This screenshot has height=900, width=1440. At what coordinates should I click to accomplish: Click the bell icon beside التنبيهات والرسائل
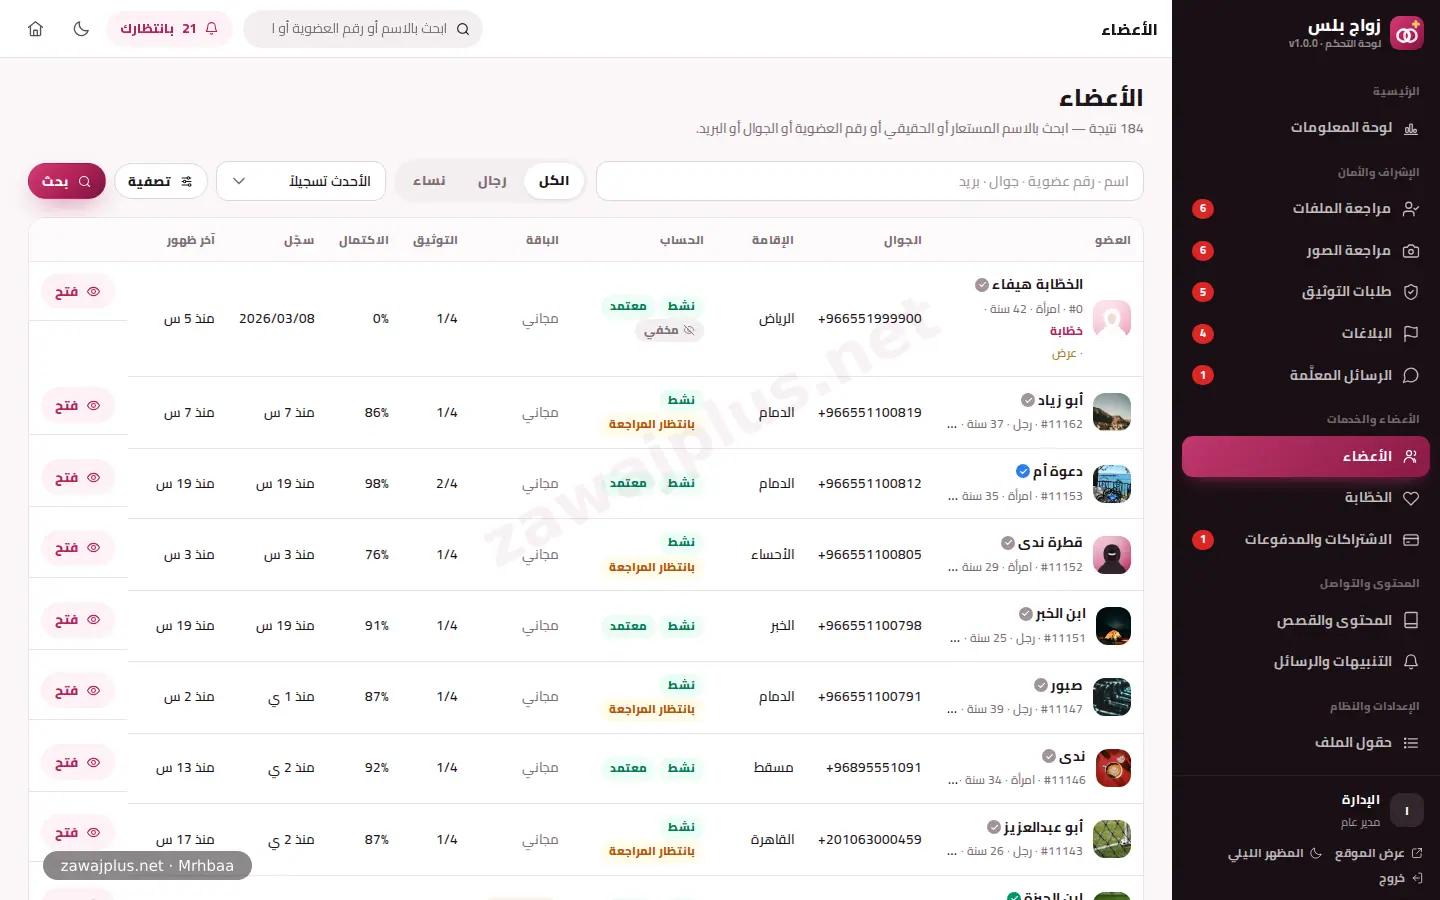1411,662
